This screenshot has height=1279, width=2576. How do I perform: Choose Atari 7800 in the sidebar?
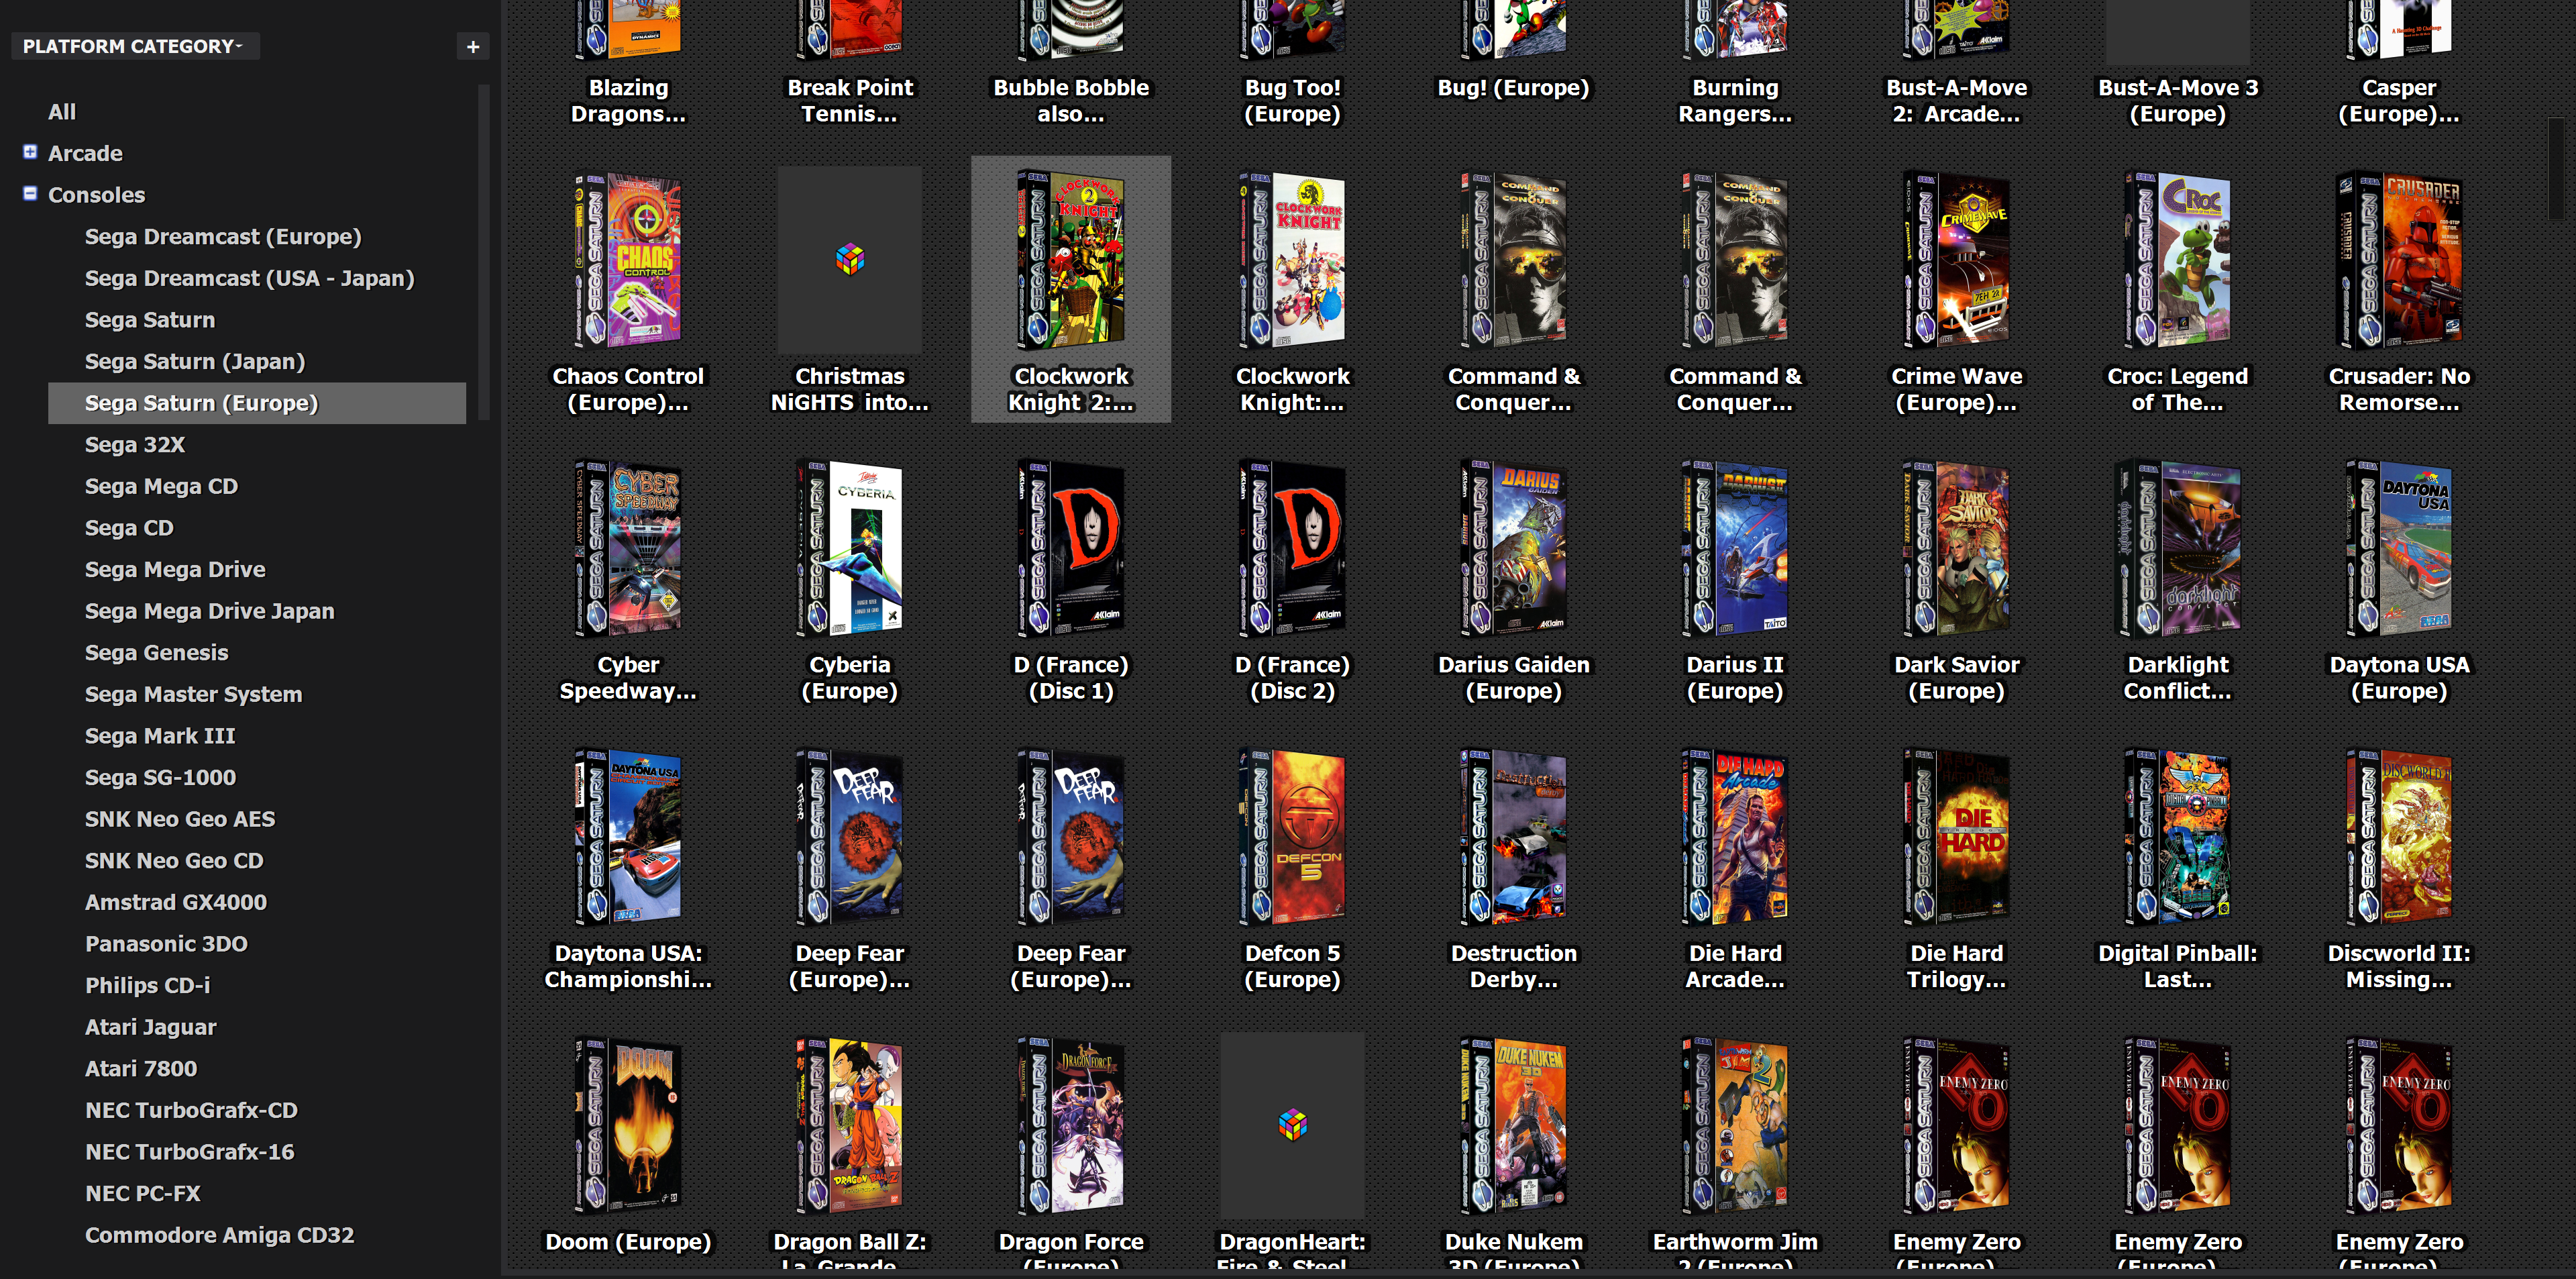(x=141, y=1069)
